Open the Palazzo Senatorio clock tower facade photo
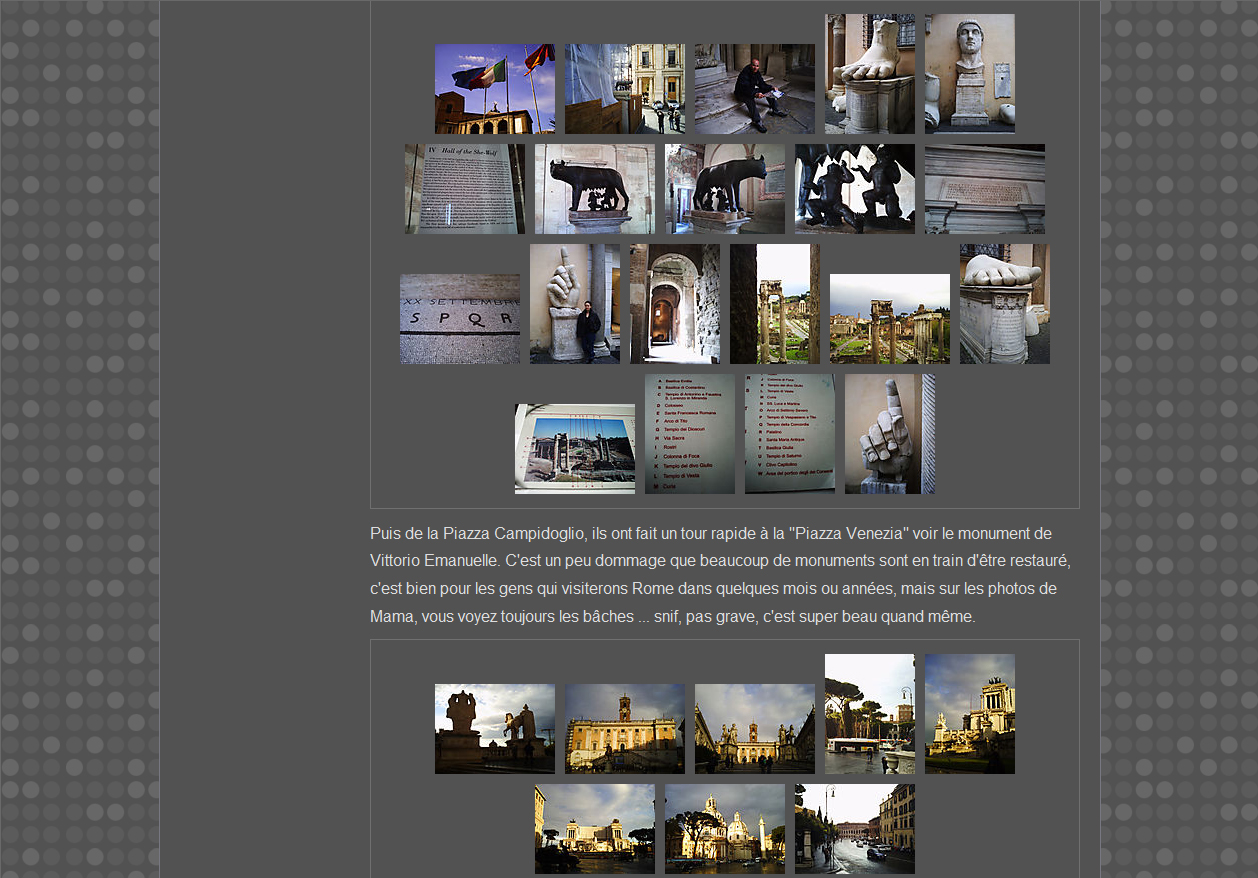The width and height of the screenshot is (1258, 878). coord(624,729)
